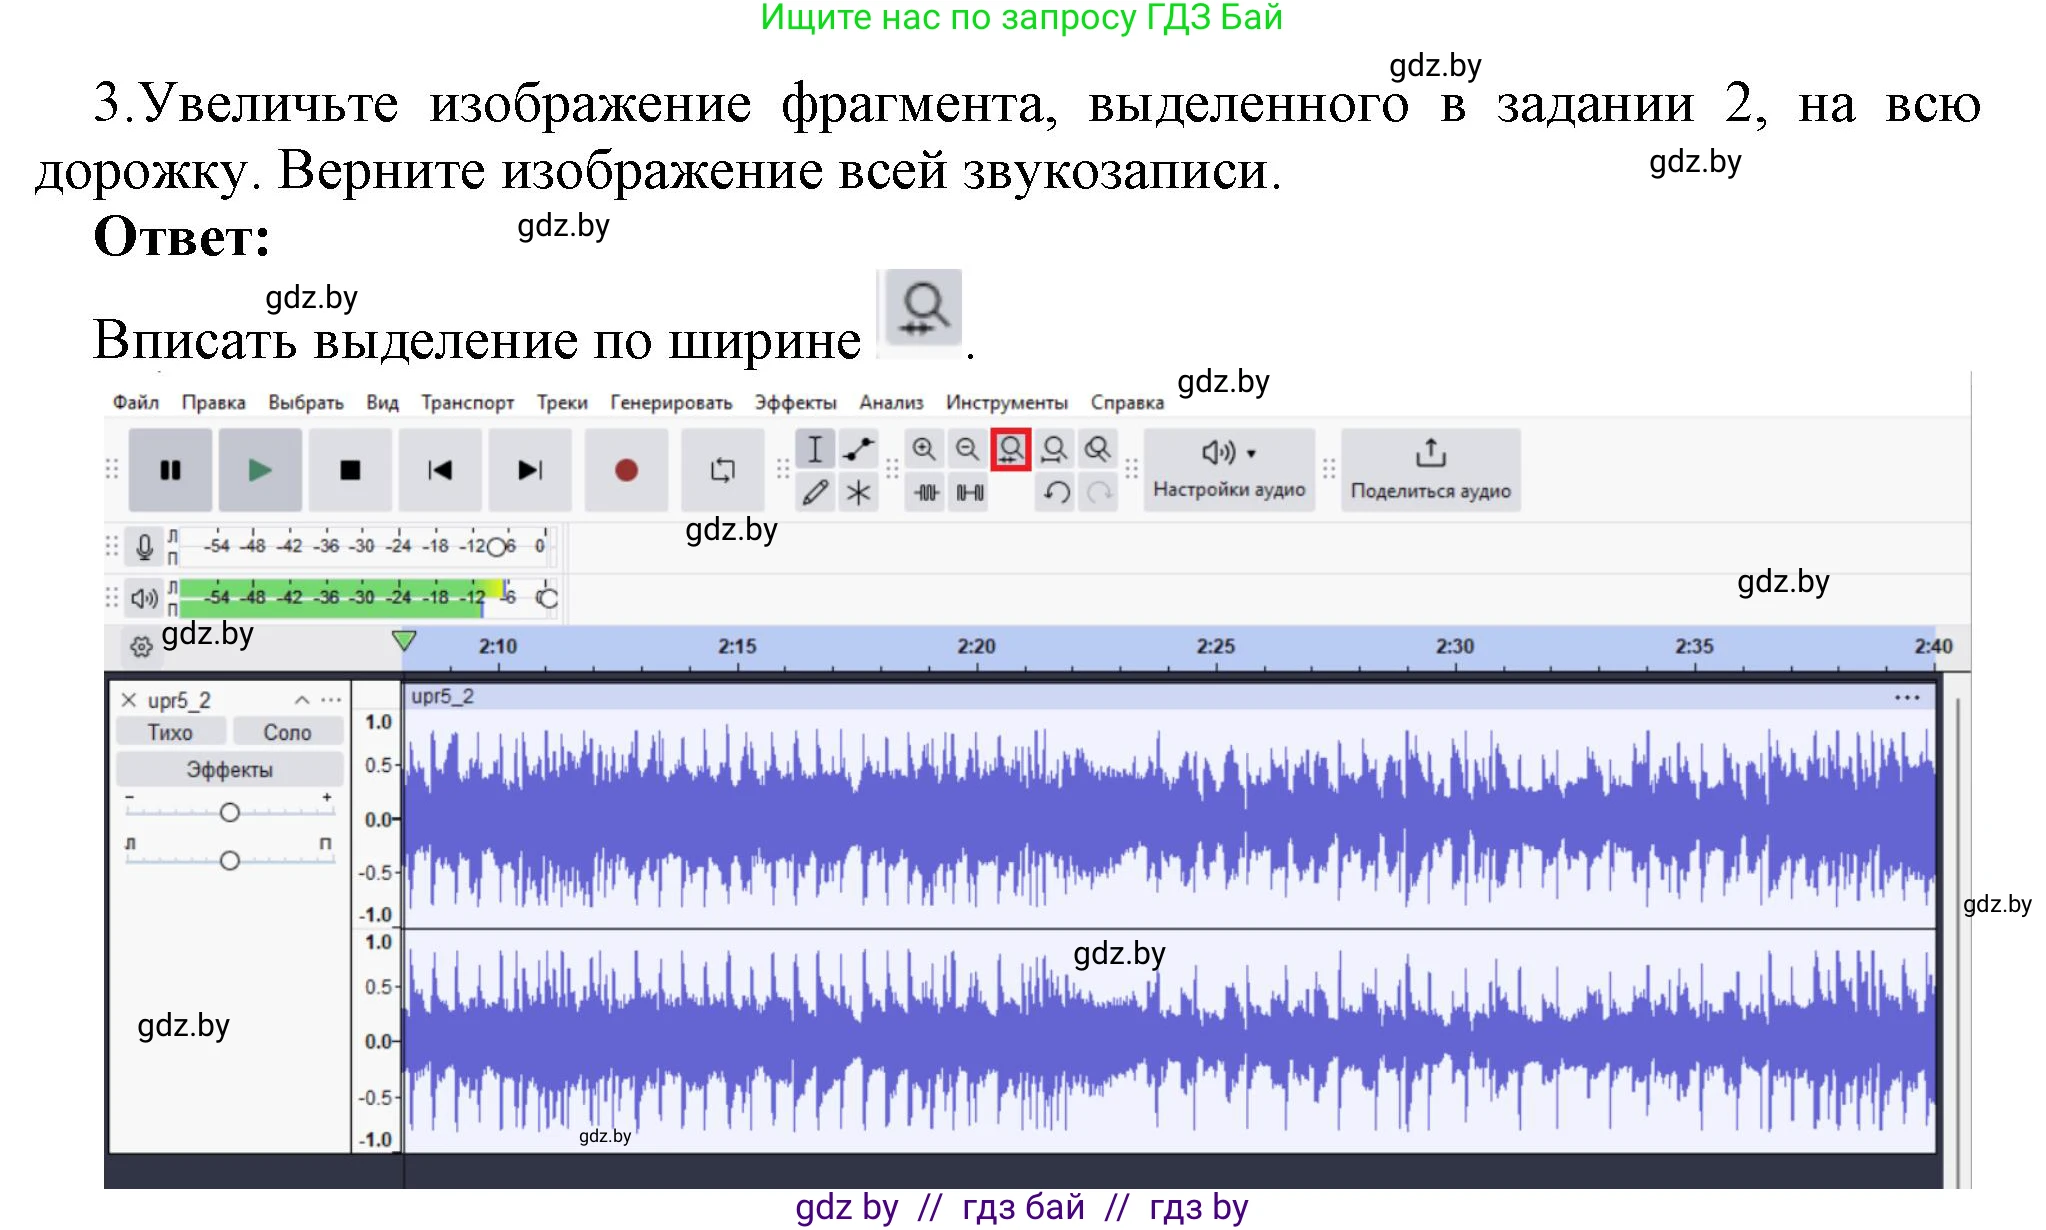Select the Envelope tool
The width and height of the screenshot is (2046, 1230).
(857, 449)
